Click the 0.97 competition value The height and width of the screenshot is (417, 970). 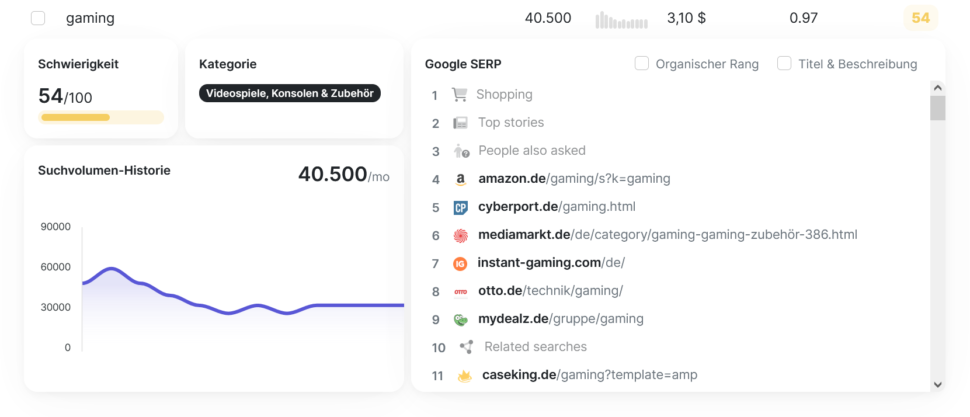[804, 18]
